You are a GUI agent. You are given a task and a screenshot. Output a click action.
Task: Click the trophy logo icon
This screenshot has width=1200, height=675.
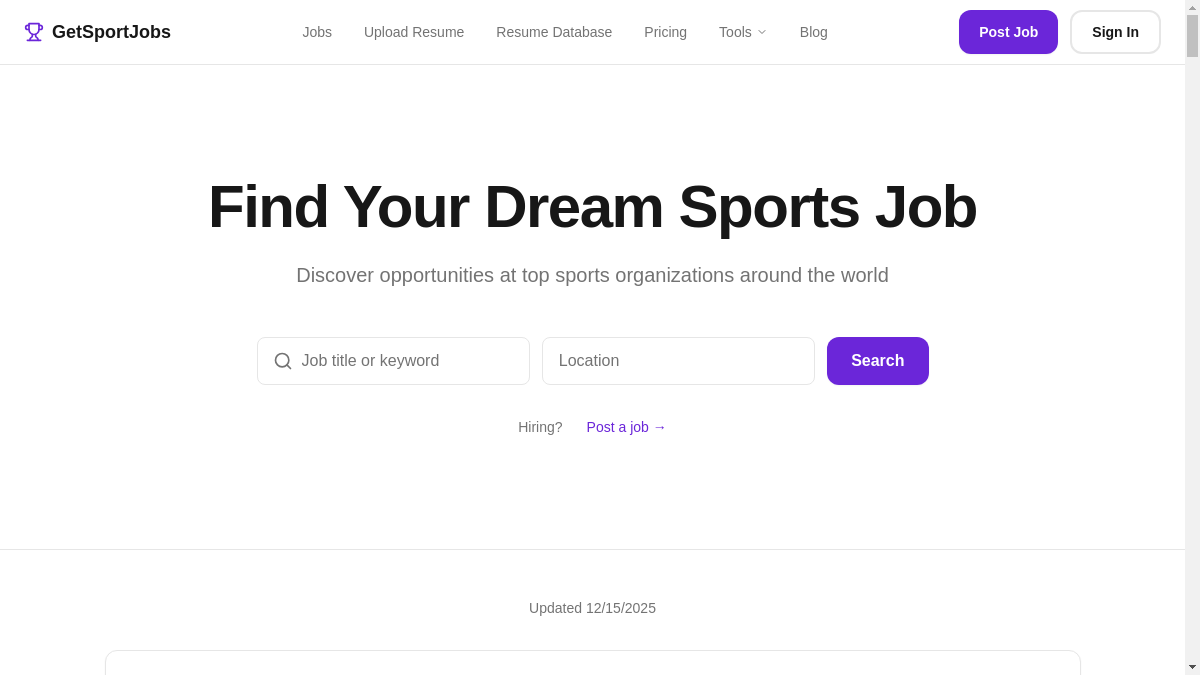click(x=34, y=32)
